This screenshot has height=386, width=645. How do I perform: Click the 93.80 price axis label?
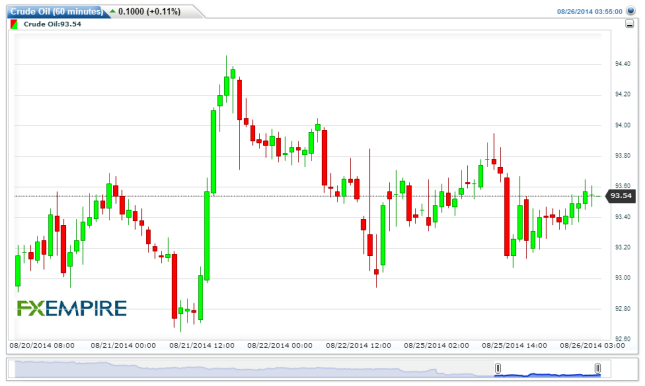(x=622, y=156)
